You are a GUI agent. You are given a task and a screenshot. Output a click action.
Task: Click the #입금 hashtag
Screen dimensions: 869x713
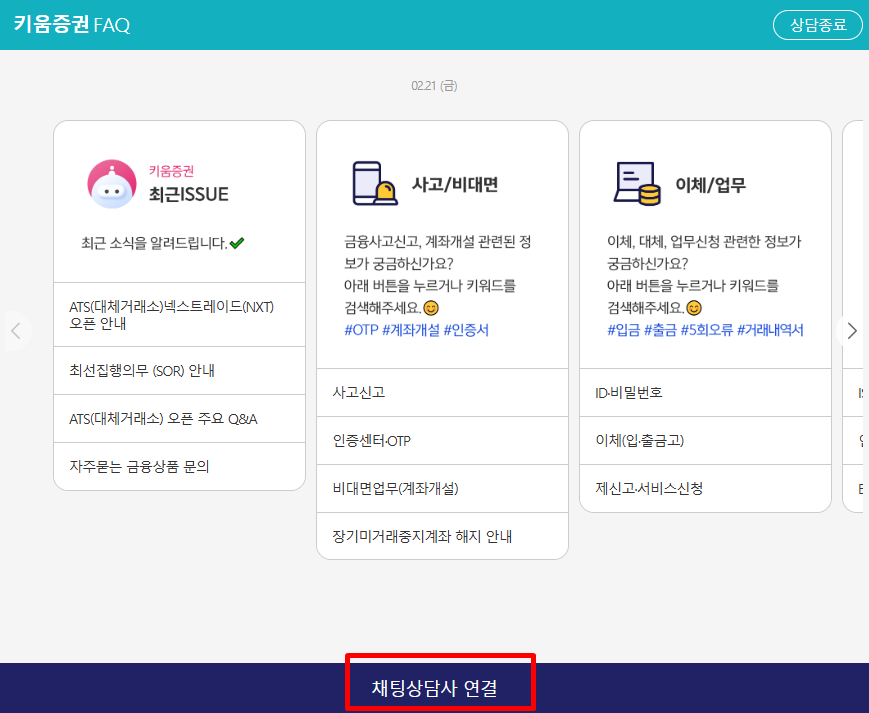623,330
